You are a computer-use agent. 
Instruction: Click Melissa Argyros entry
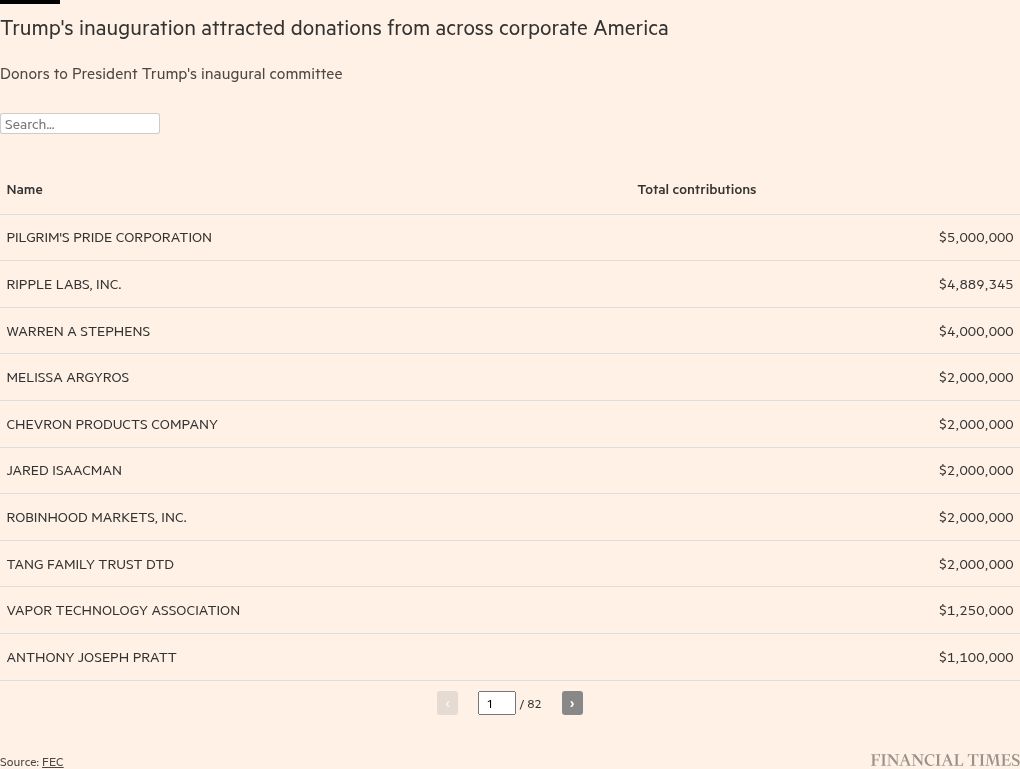[x=68, y=377]
